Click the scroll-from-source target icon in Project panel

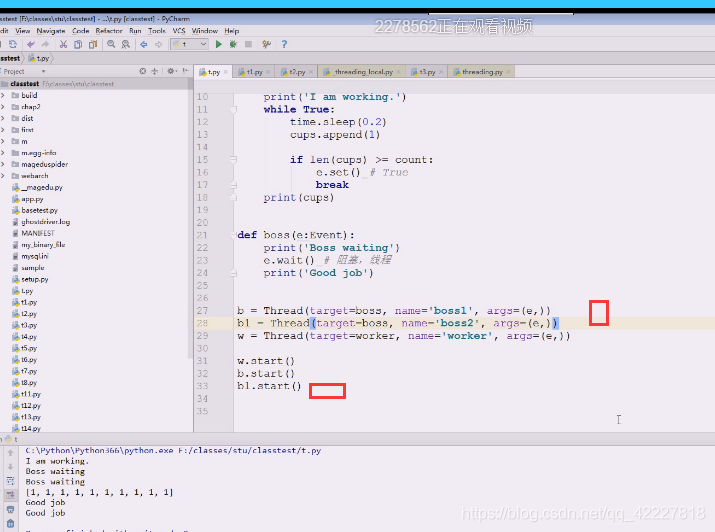pos(143,71)
